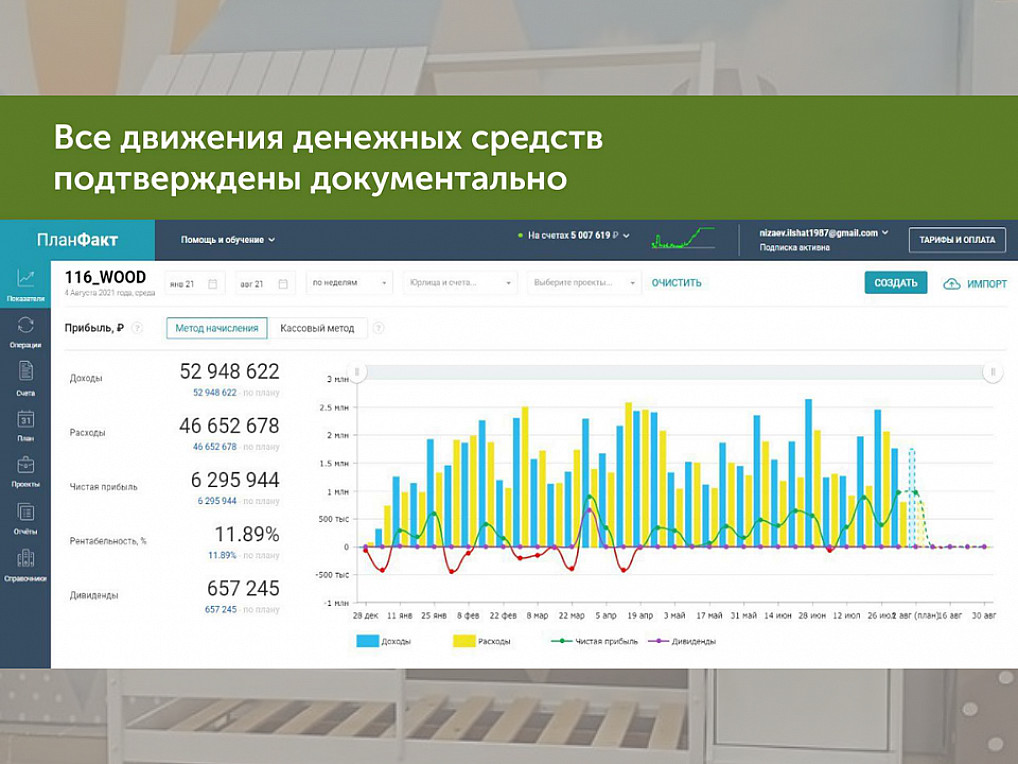Open the Отчёты sidebar section
1018x764 pixels.
coord(25,518)
